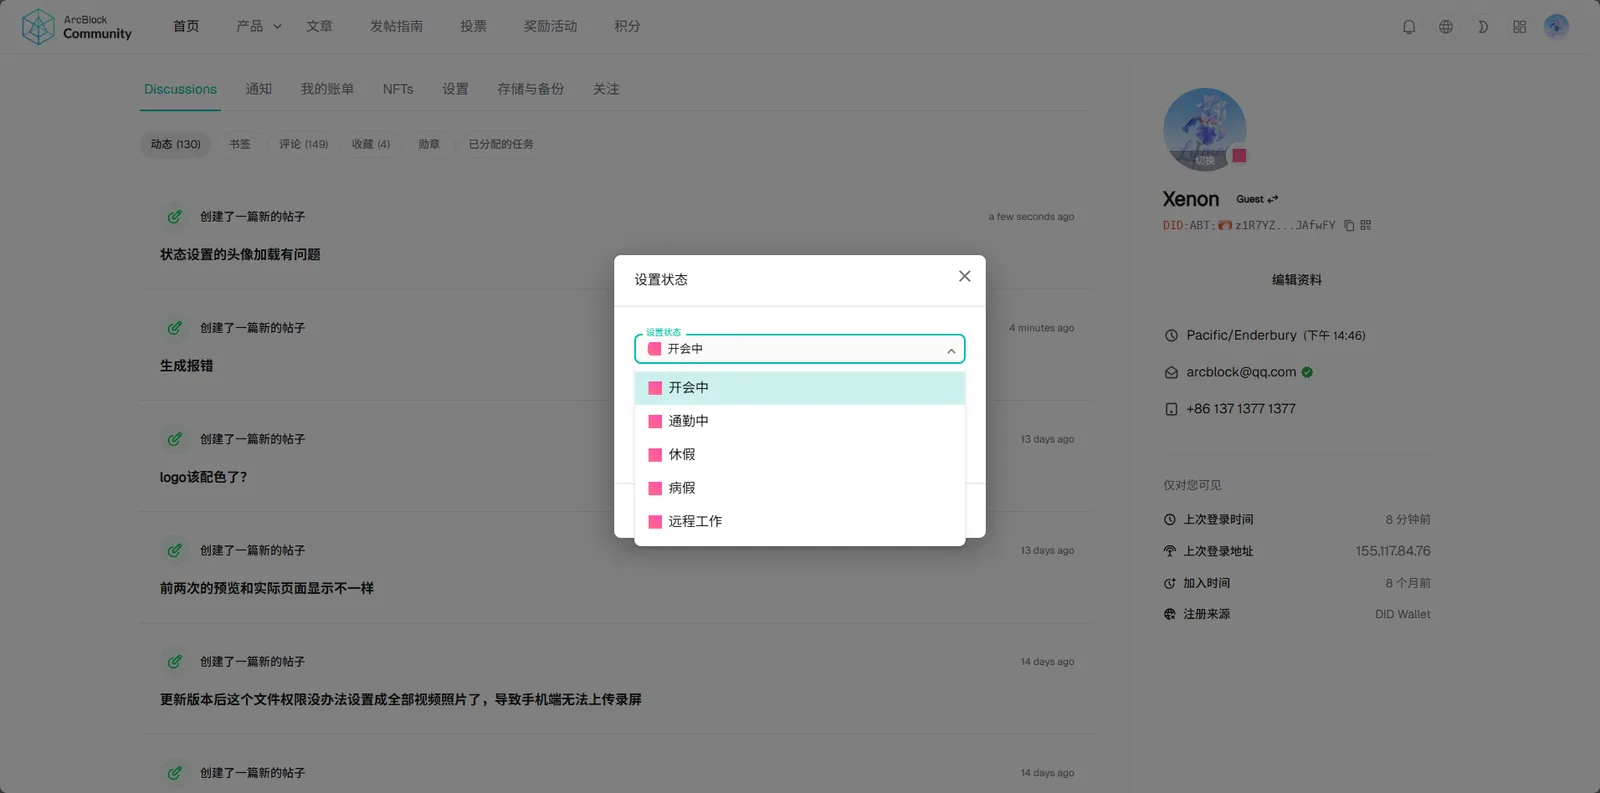Click the email envelope icon
This screenshot has height=793, width=1600.
(1171, 372)
